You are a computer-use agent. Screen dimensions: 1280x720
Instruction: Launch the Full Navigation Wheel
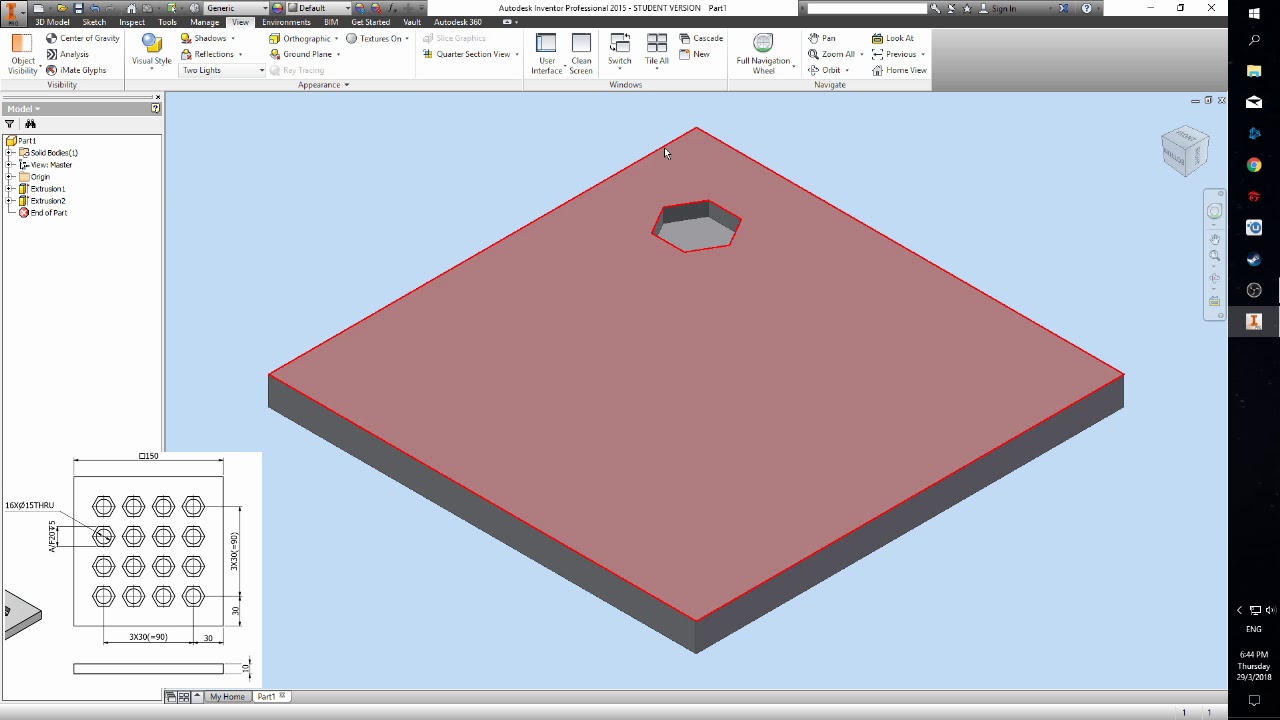[763, 54]
